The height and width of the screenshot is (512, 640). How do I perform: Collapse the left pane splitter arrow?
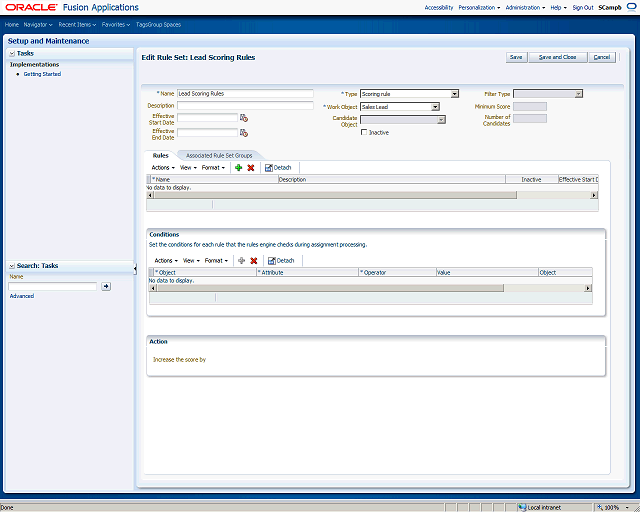[x=135, y=269]
